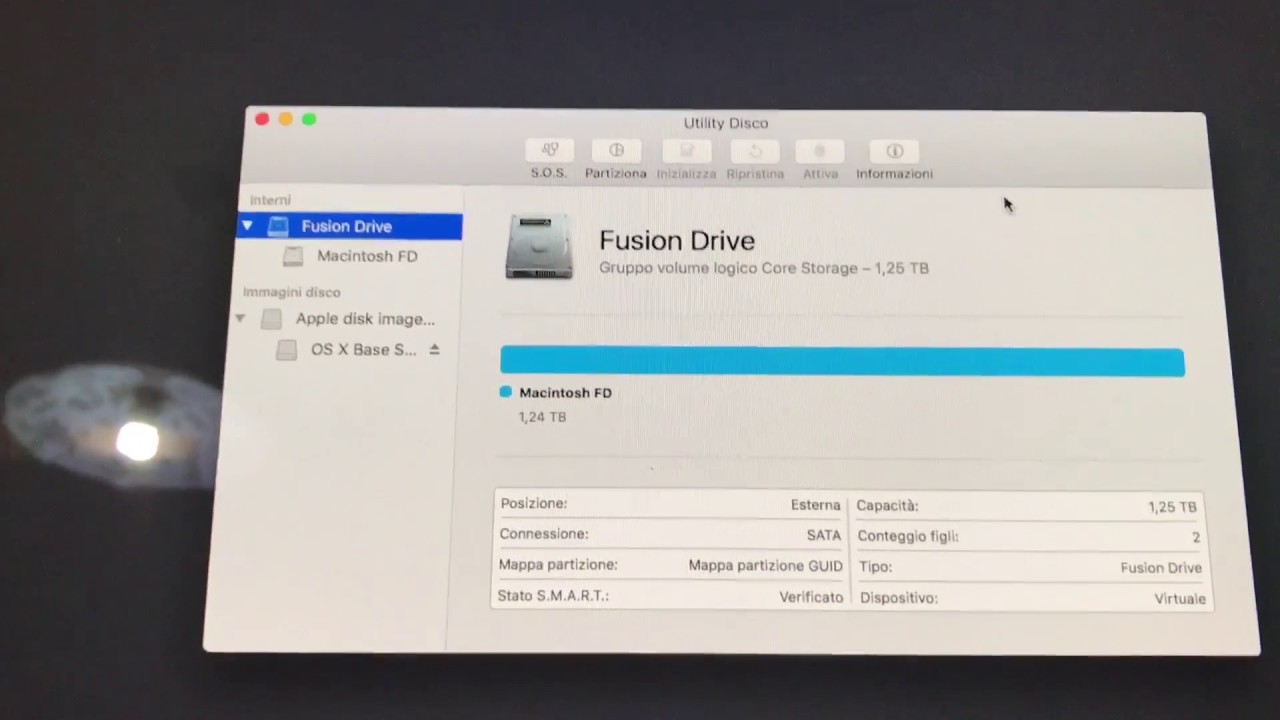Run S.O.S. first aid tool
This screenshot has height=720, width=1280.
click(549, 151)
